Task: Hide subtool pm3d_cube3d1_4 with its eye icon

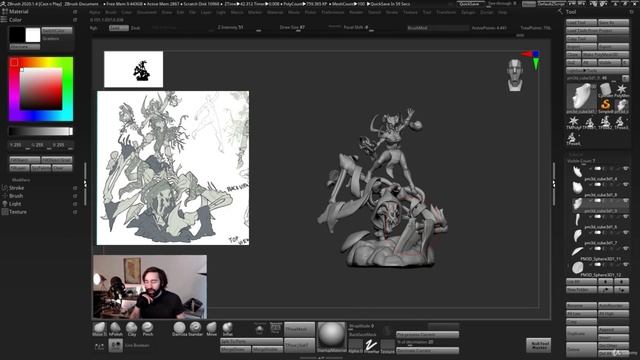Action: [625, 169]
